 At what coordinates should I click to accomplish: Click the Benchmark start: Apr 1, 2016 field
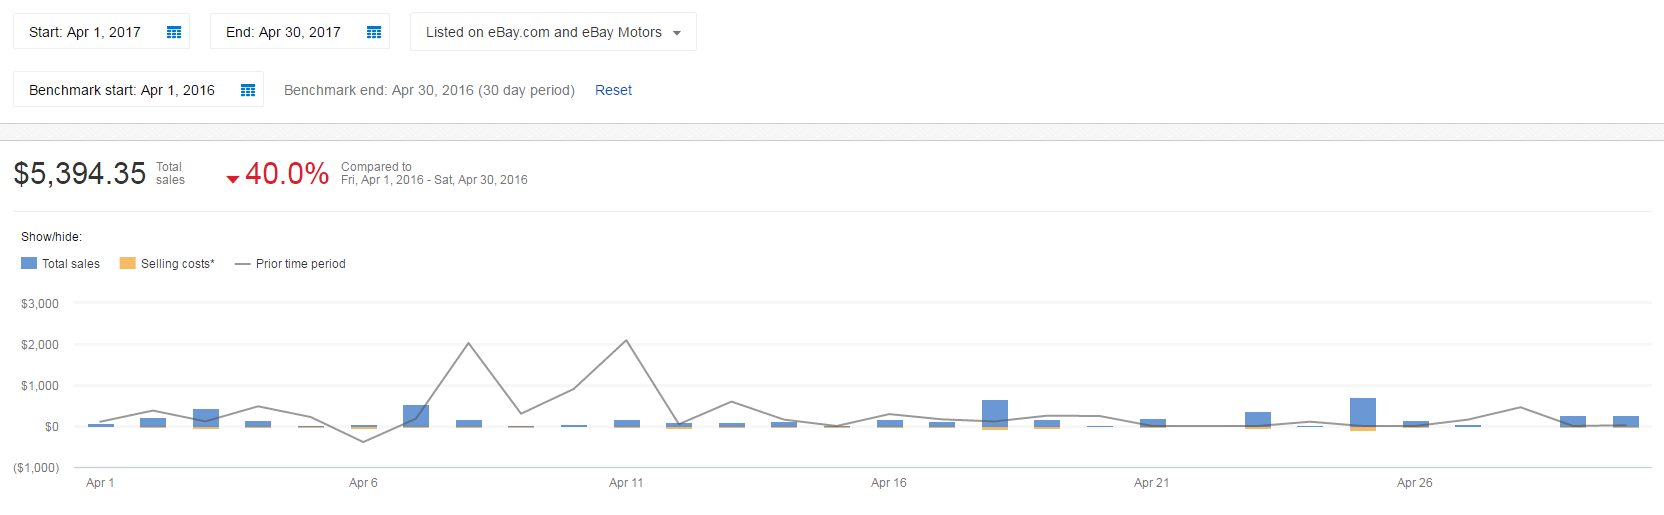[122, 90]
